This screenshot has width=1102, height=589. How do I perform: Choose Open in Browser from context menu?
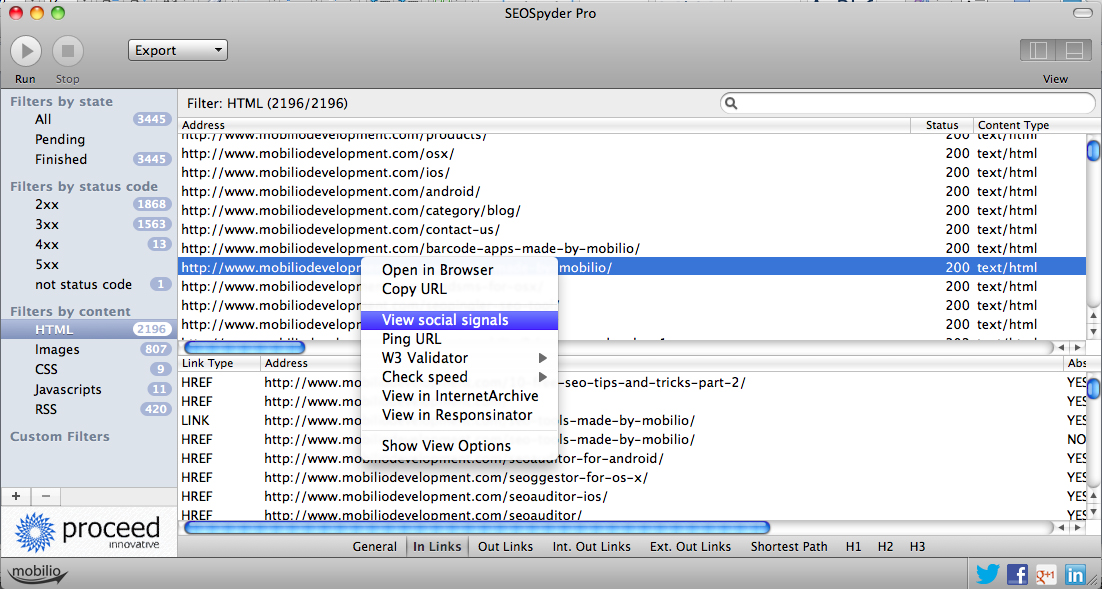(x=459, y=270)
